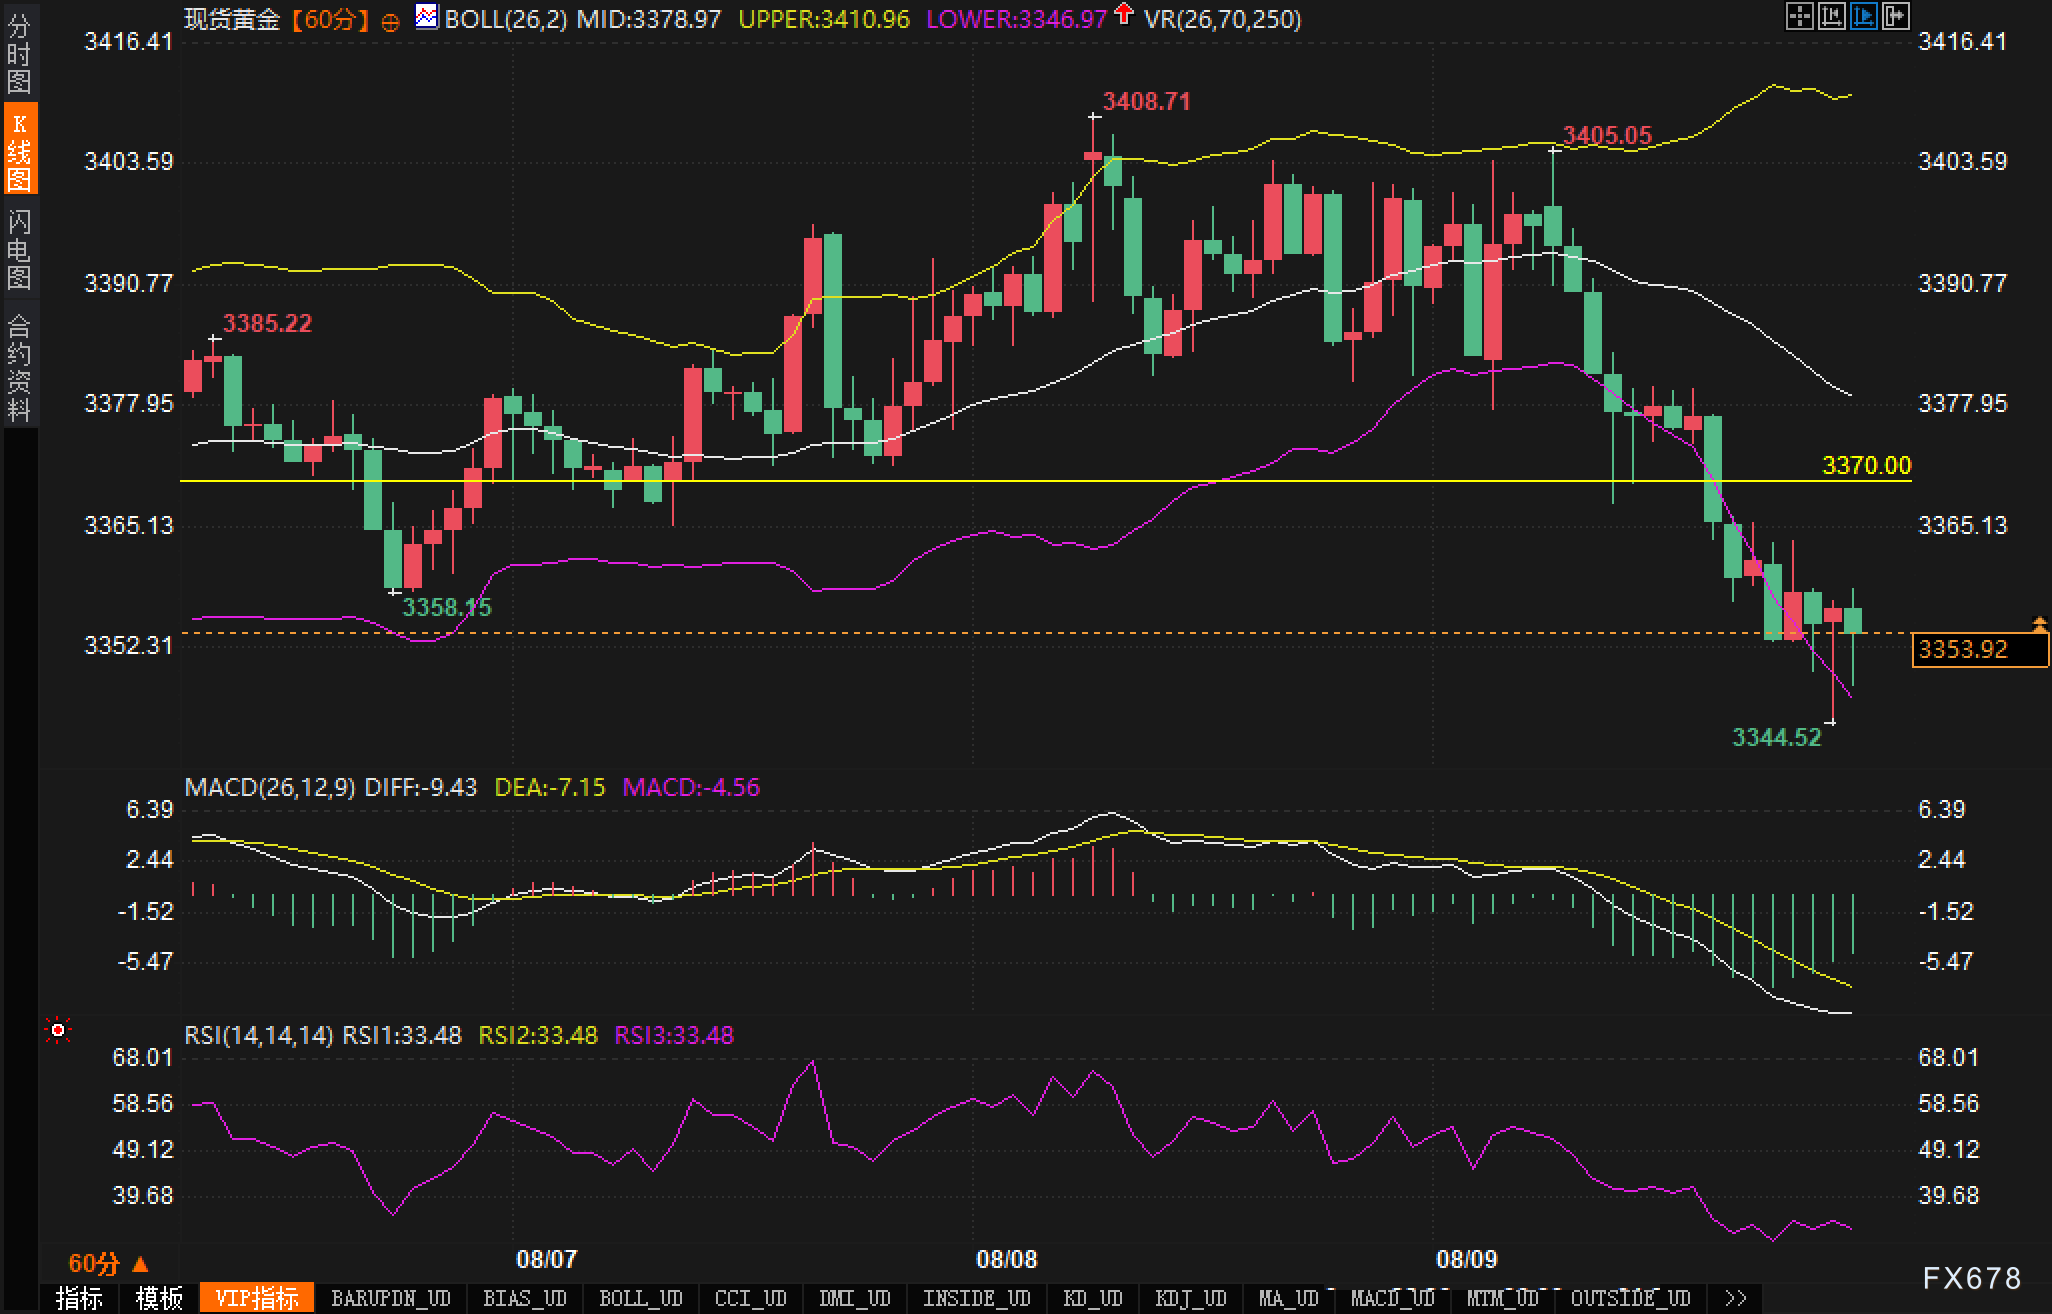Viewport: 2052px width, 1314px height.
Task: Open the 模板 tab
Action: [159, 1298]
